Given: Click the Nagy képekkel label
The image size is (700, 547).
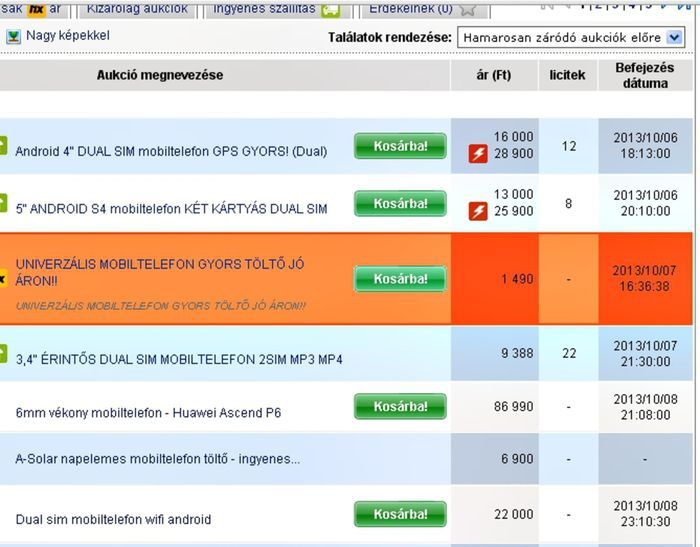Looking at the screenshot, I should point(68,36).
